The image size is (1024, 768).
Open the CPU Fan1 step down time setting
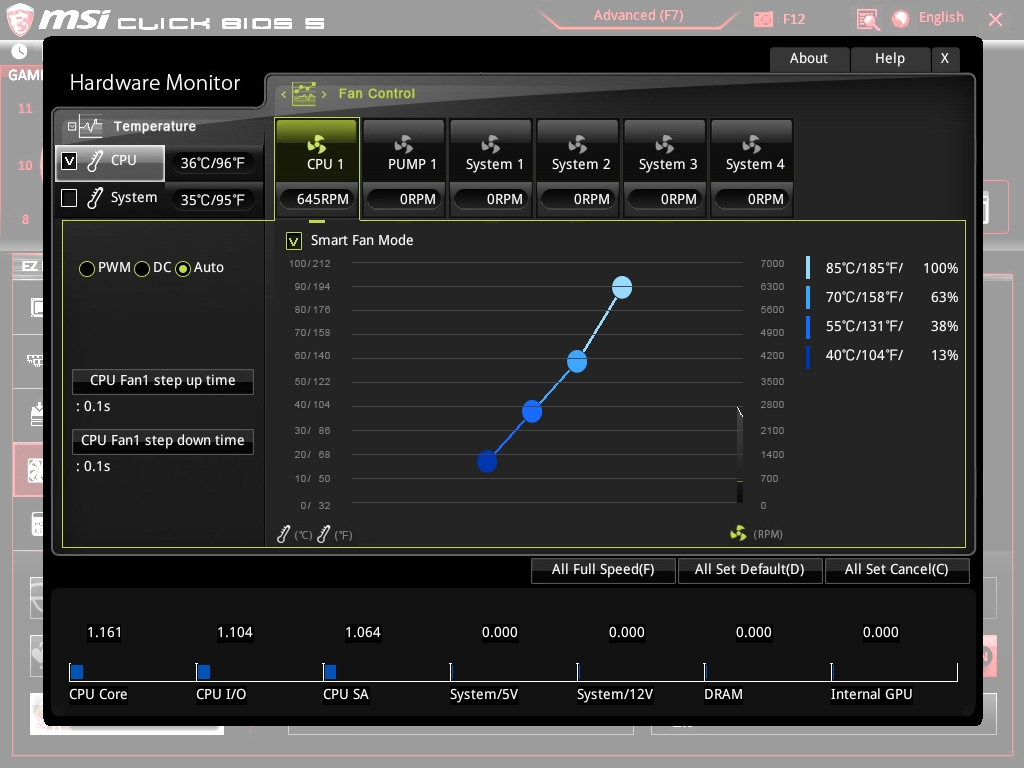(x=162, y=441)
